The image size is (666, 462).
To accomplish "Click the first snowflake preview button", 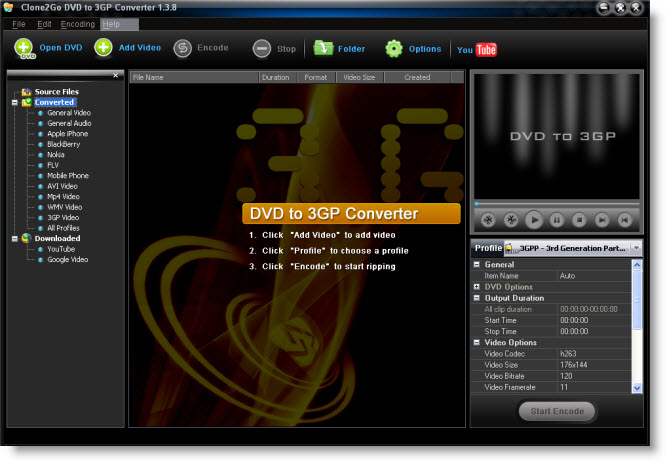I will (488, 220).
